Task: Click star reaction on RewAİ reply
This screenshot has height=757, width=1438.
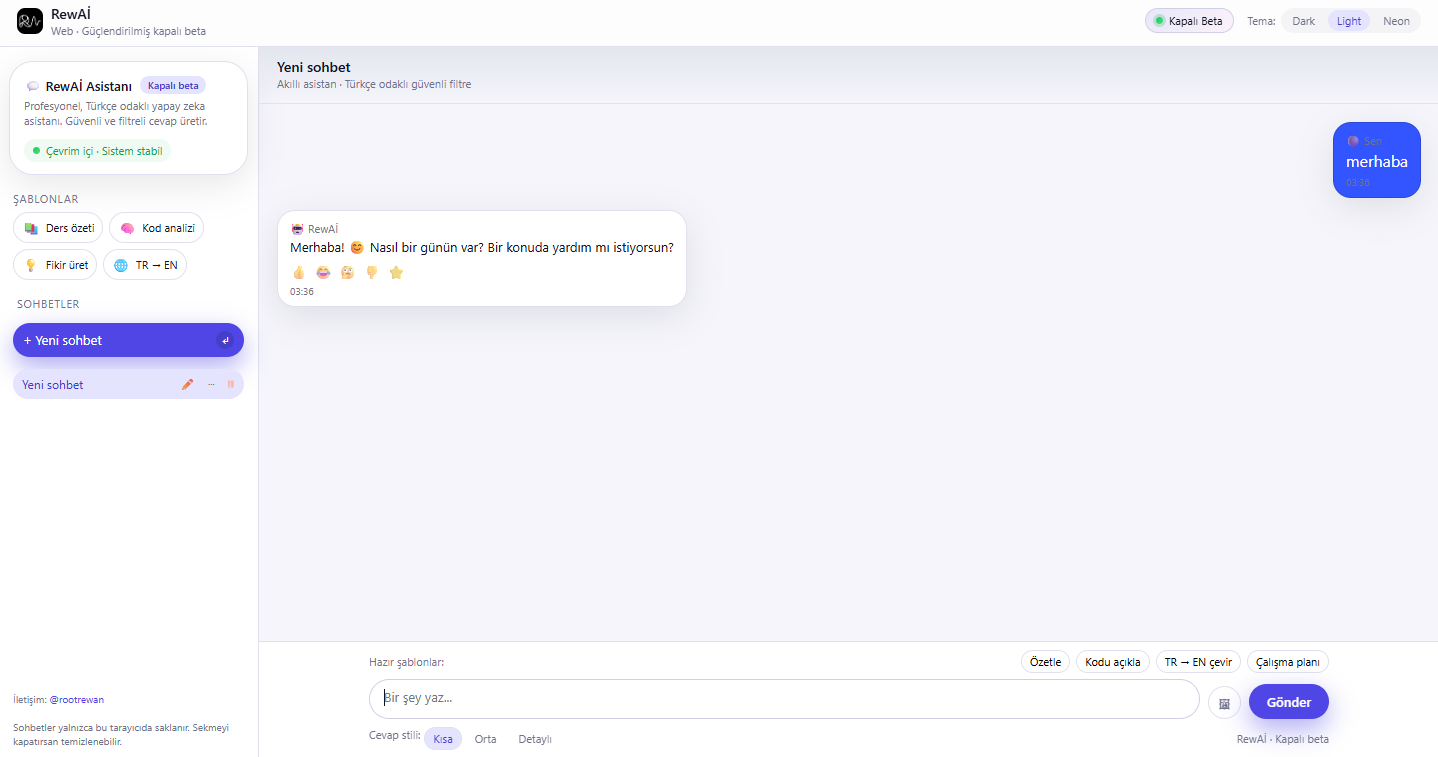Action: pyautogui.click(x=396, y=272)
